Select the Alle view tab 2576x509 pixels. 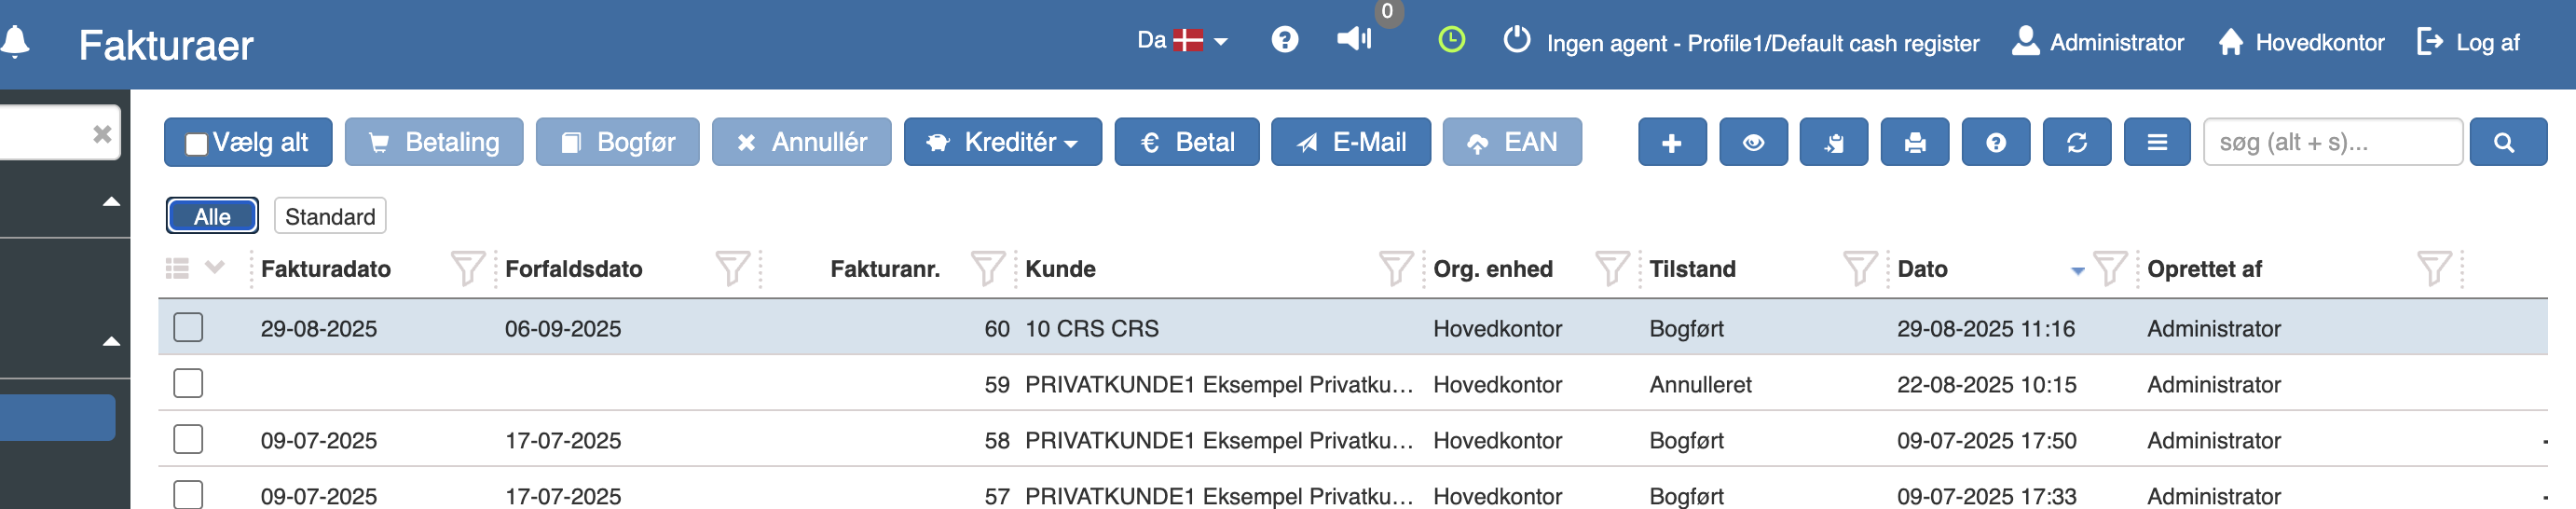click(212, 216)
